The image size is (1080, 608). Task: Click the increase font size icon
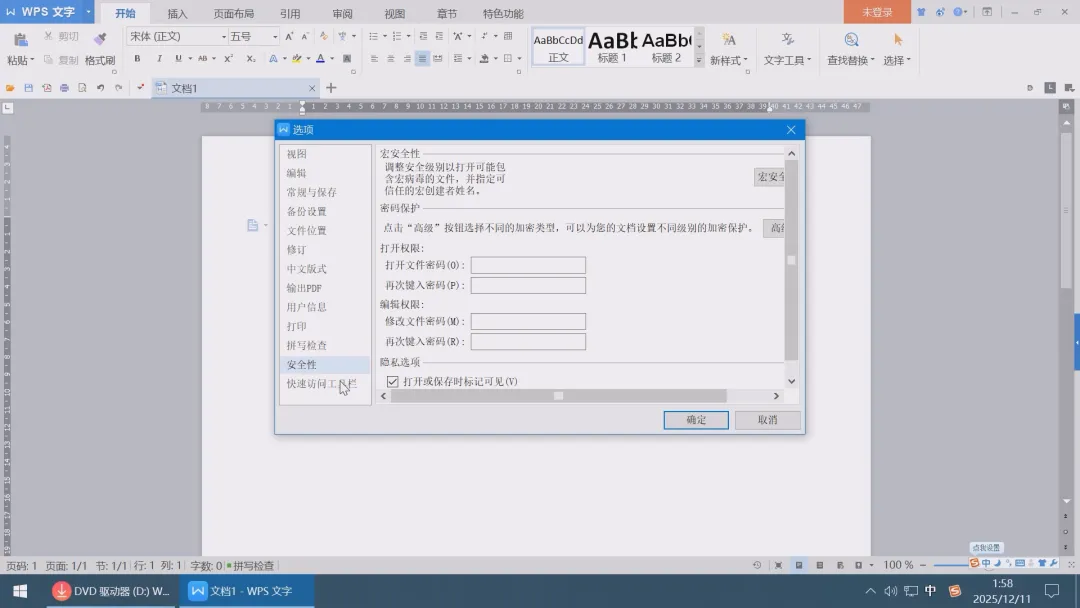[x=289, y=36]
